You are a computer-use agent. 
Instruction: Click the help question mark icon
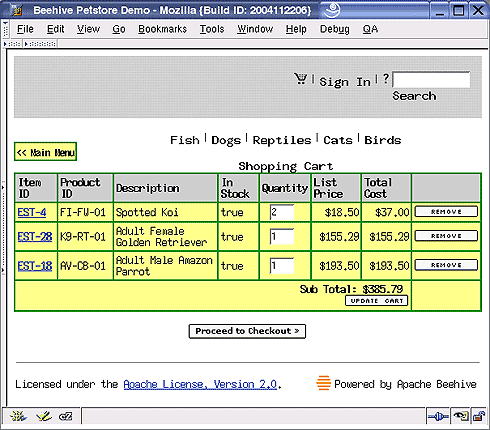point(386,79)
